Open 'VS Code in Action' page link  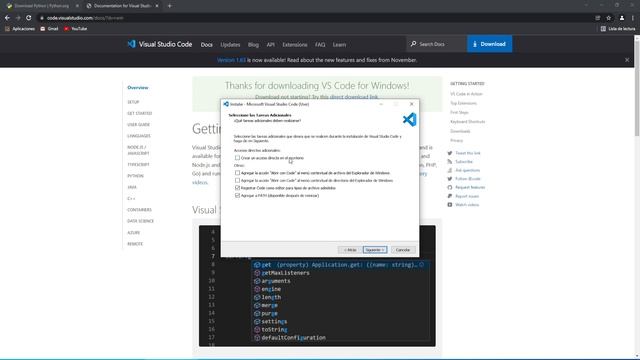click(x=466, y=94)
